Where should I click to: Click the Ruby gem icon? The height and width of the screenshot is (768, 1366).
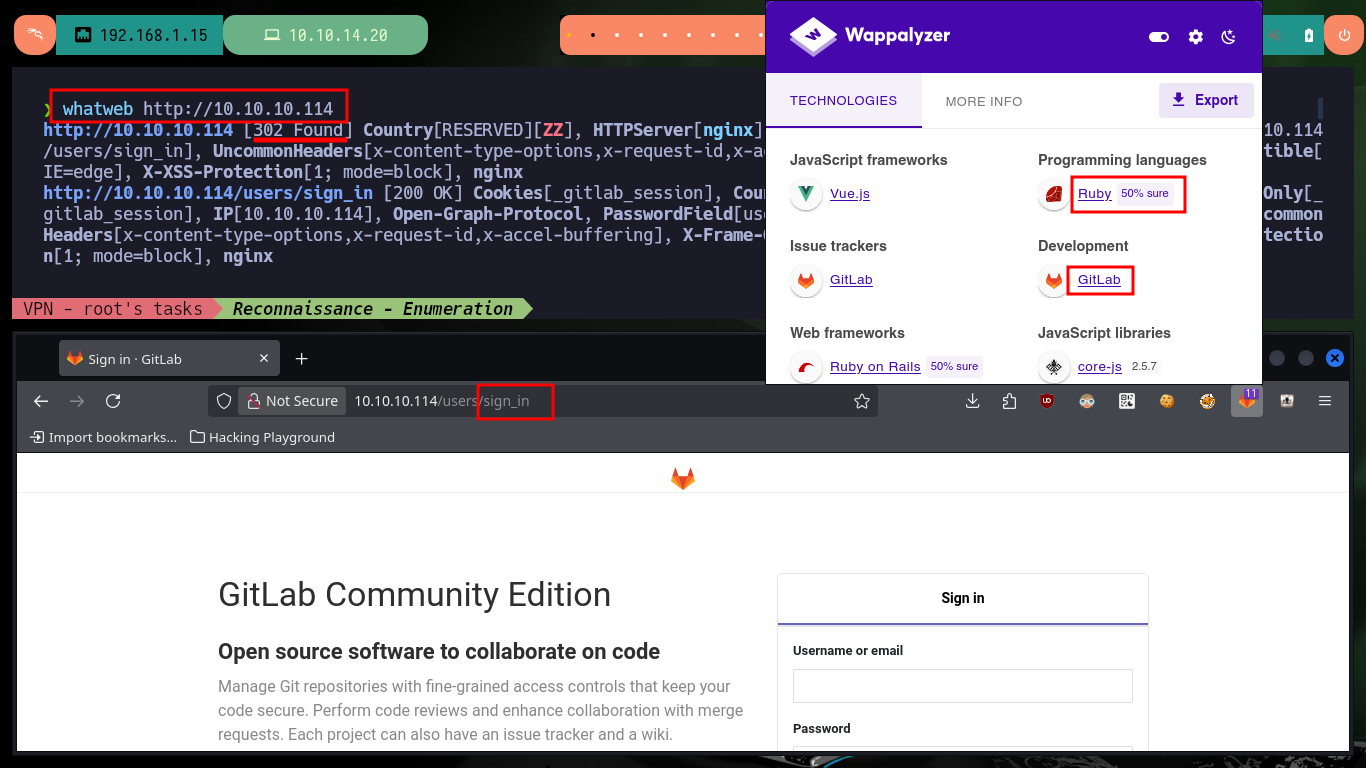[1054, 194]
